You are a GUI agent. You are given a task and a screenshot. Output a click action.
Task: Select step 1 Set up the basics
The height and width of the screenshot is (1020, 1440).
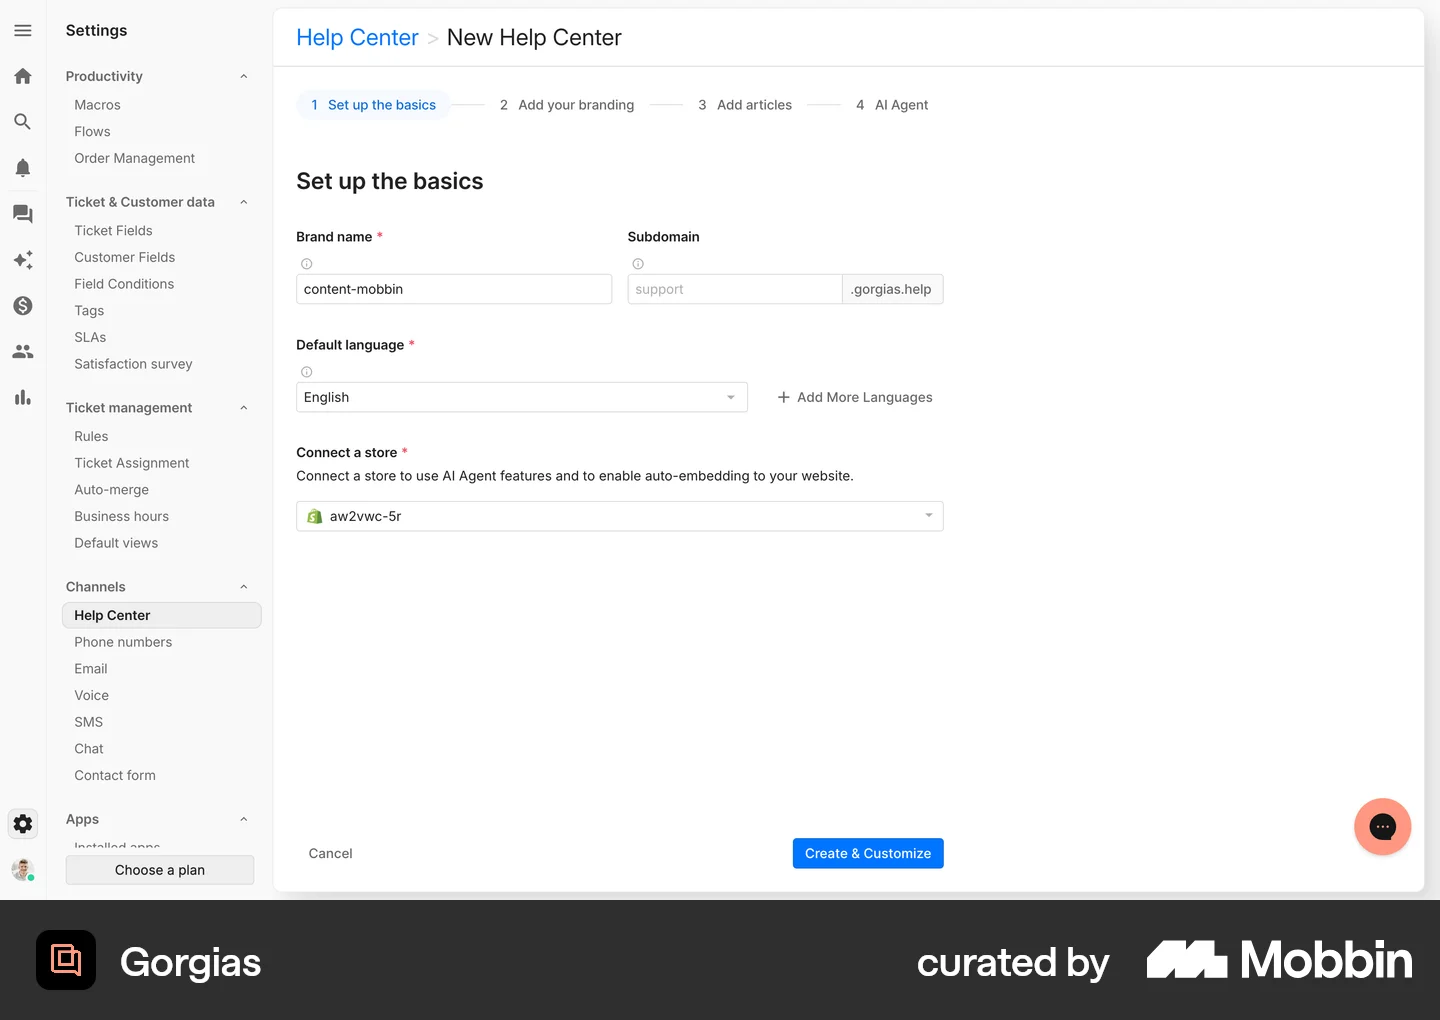(373, 105)
